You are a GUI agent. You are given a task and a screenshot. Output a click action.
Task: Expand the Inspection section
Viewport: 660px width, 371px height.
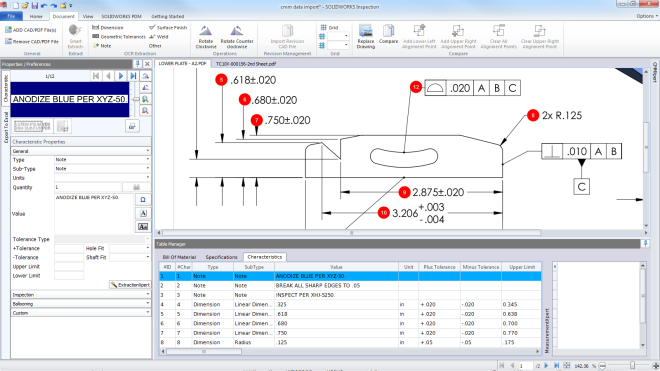(81, 295)
